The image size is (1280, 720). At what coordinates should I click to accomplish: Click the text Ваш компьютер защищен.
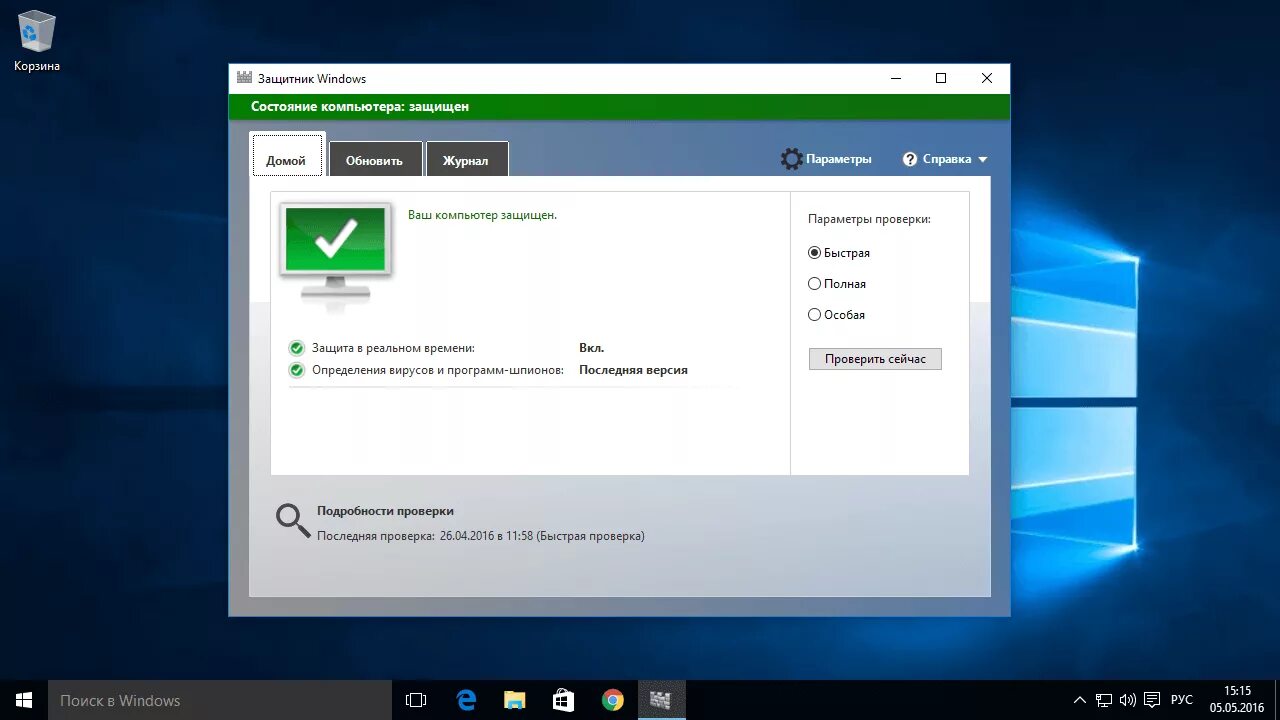point(482,215)
